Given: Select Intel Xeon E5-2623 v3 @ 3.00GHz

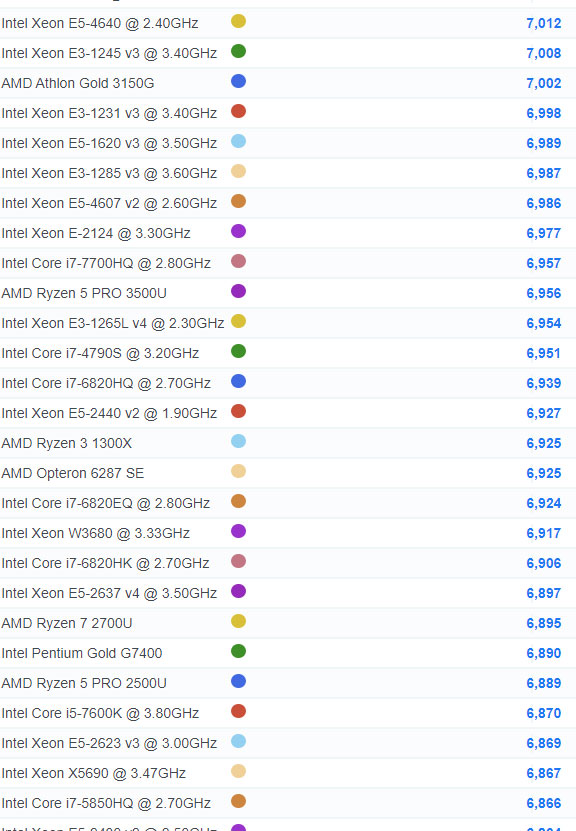Looking at the screenshot, I should click(109, 743).
